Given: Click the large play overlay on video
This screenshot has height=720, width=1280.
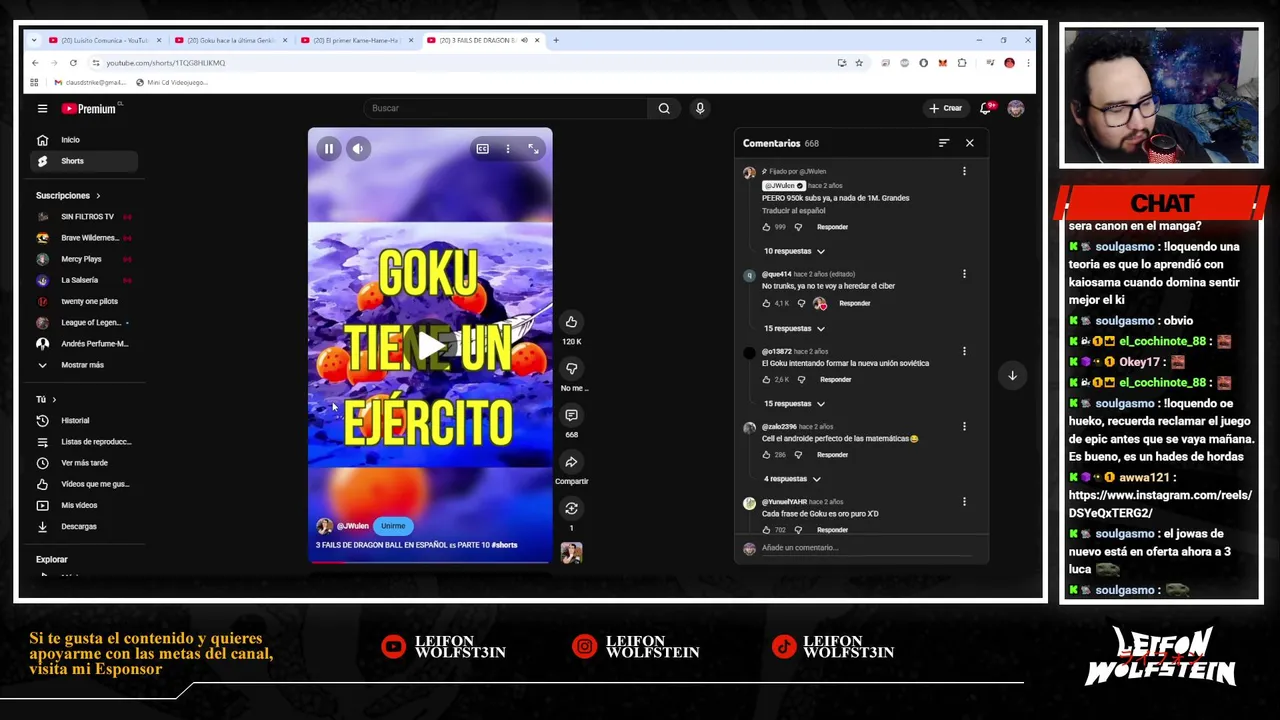Looking at the screenshot, I should (x=430, y=346).
